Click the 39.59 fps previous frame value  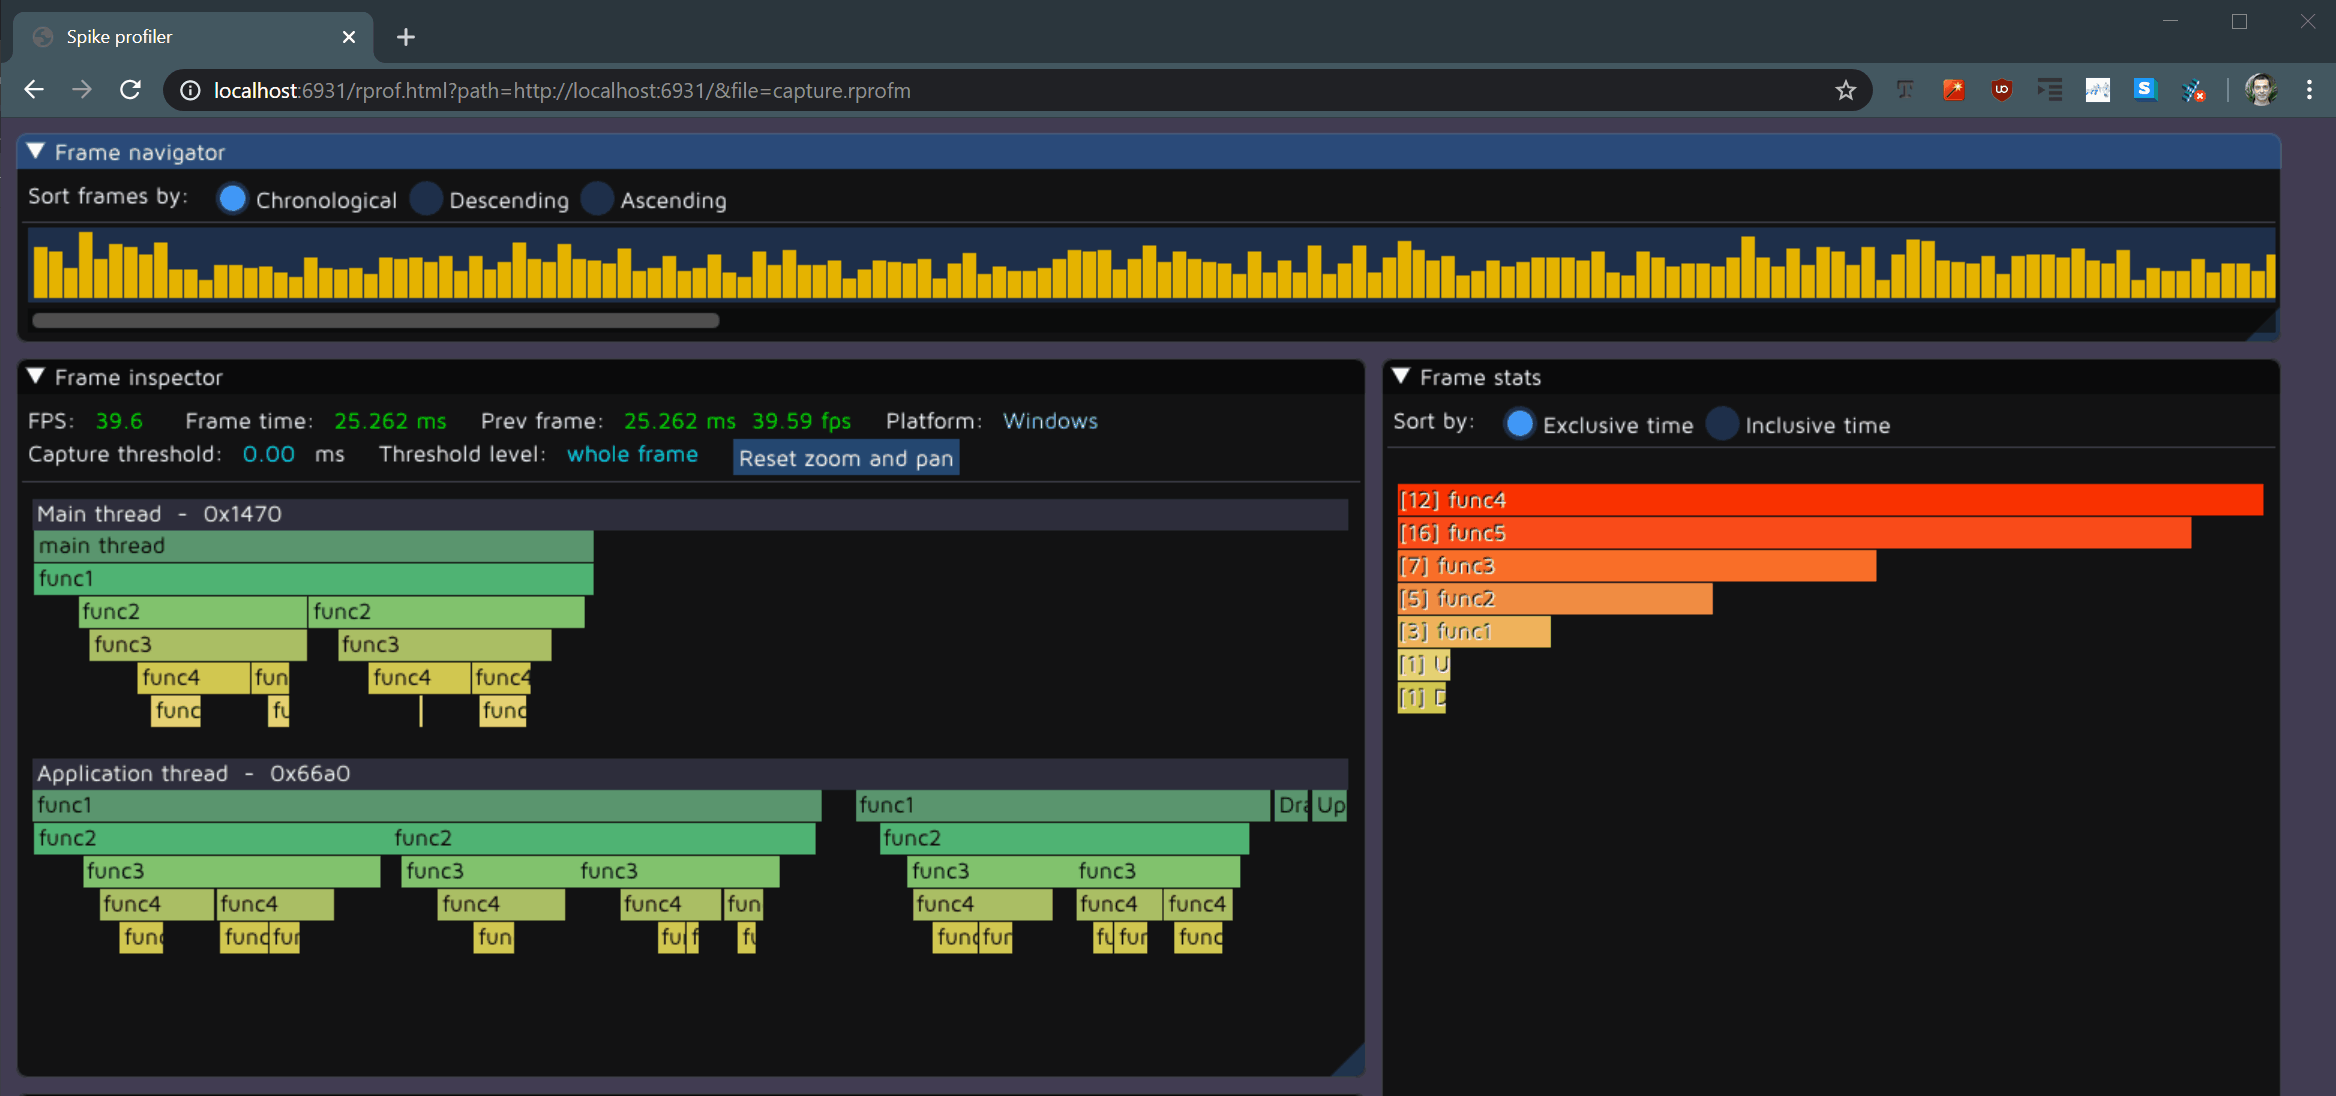801,421
